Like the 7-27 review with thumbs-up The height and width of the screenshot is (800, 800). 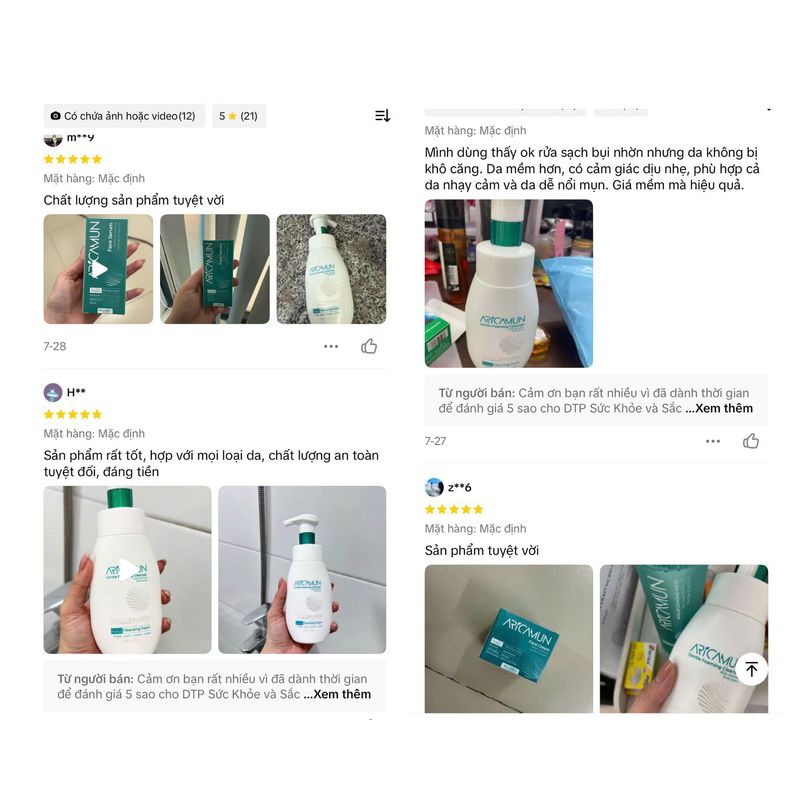click(x=751, y=441)
